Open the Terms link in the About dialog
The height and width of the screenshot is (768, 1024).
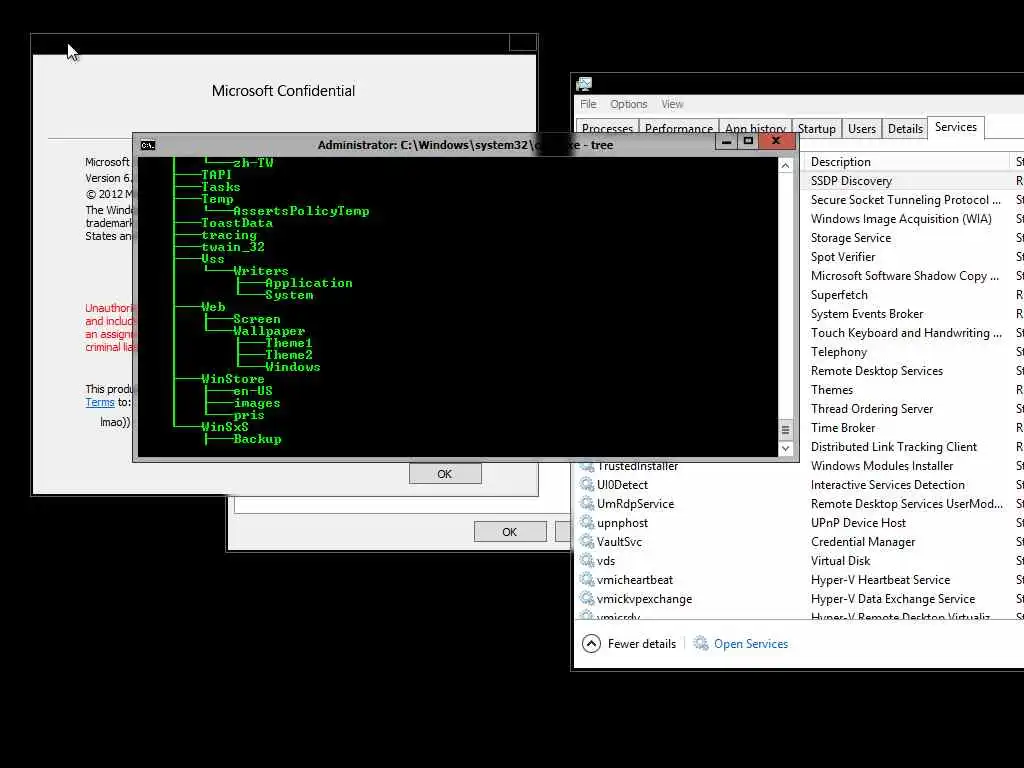(100, 402)
